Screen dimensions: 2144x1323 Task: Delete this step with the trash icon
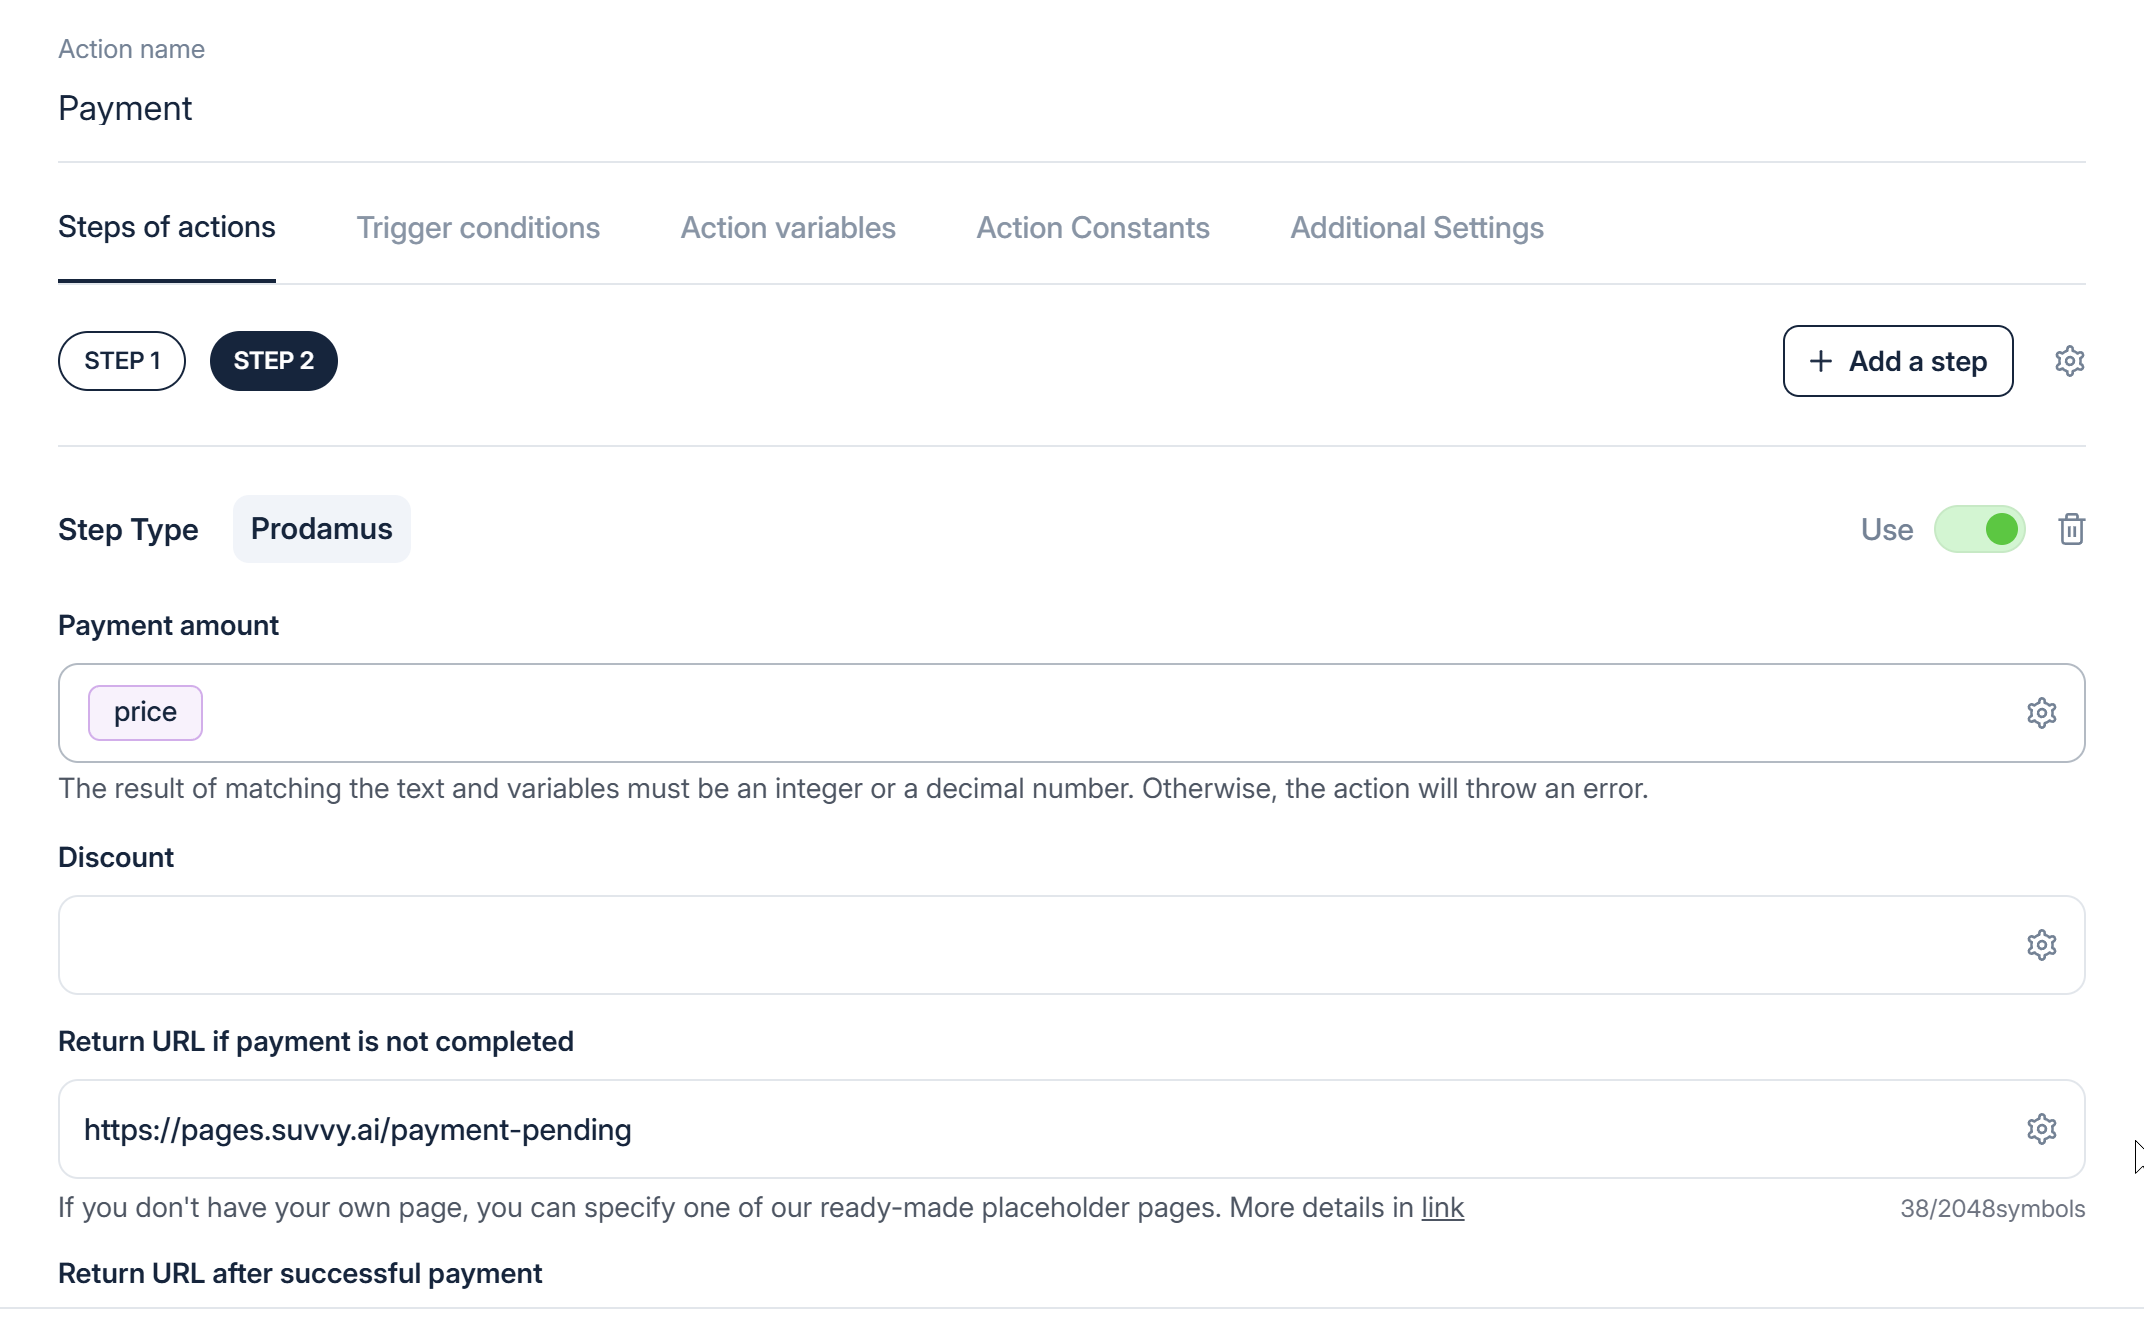(2071, 529)
